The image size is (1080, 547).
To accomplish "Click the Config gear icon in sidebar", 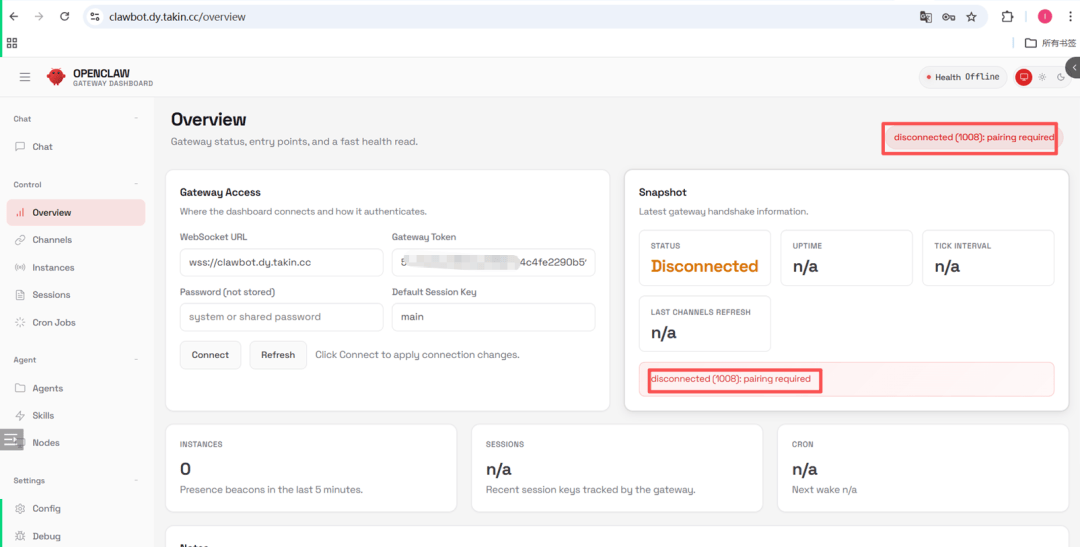I will click(21, 509).
